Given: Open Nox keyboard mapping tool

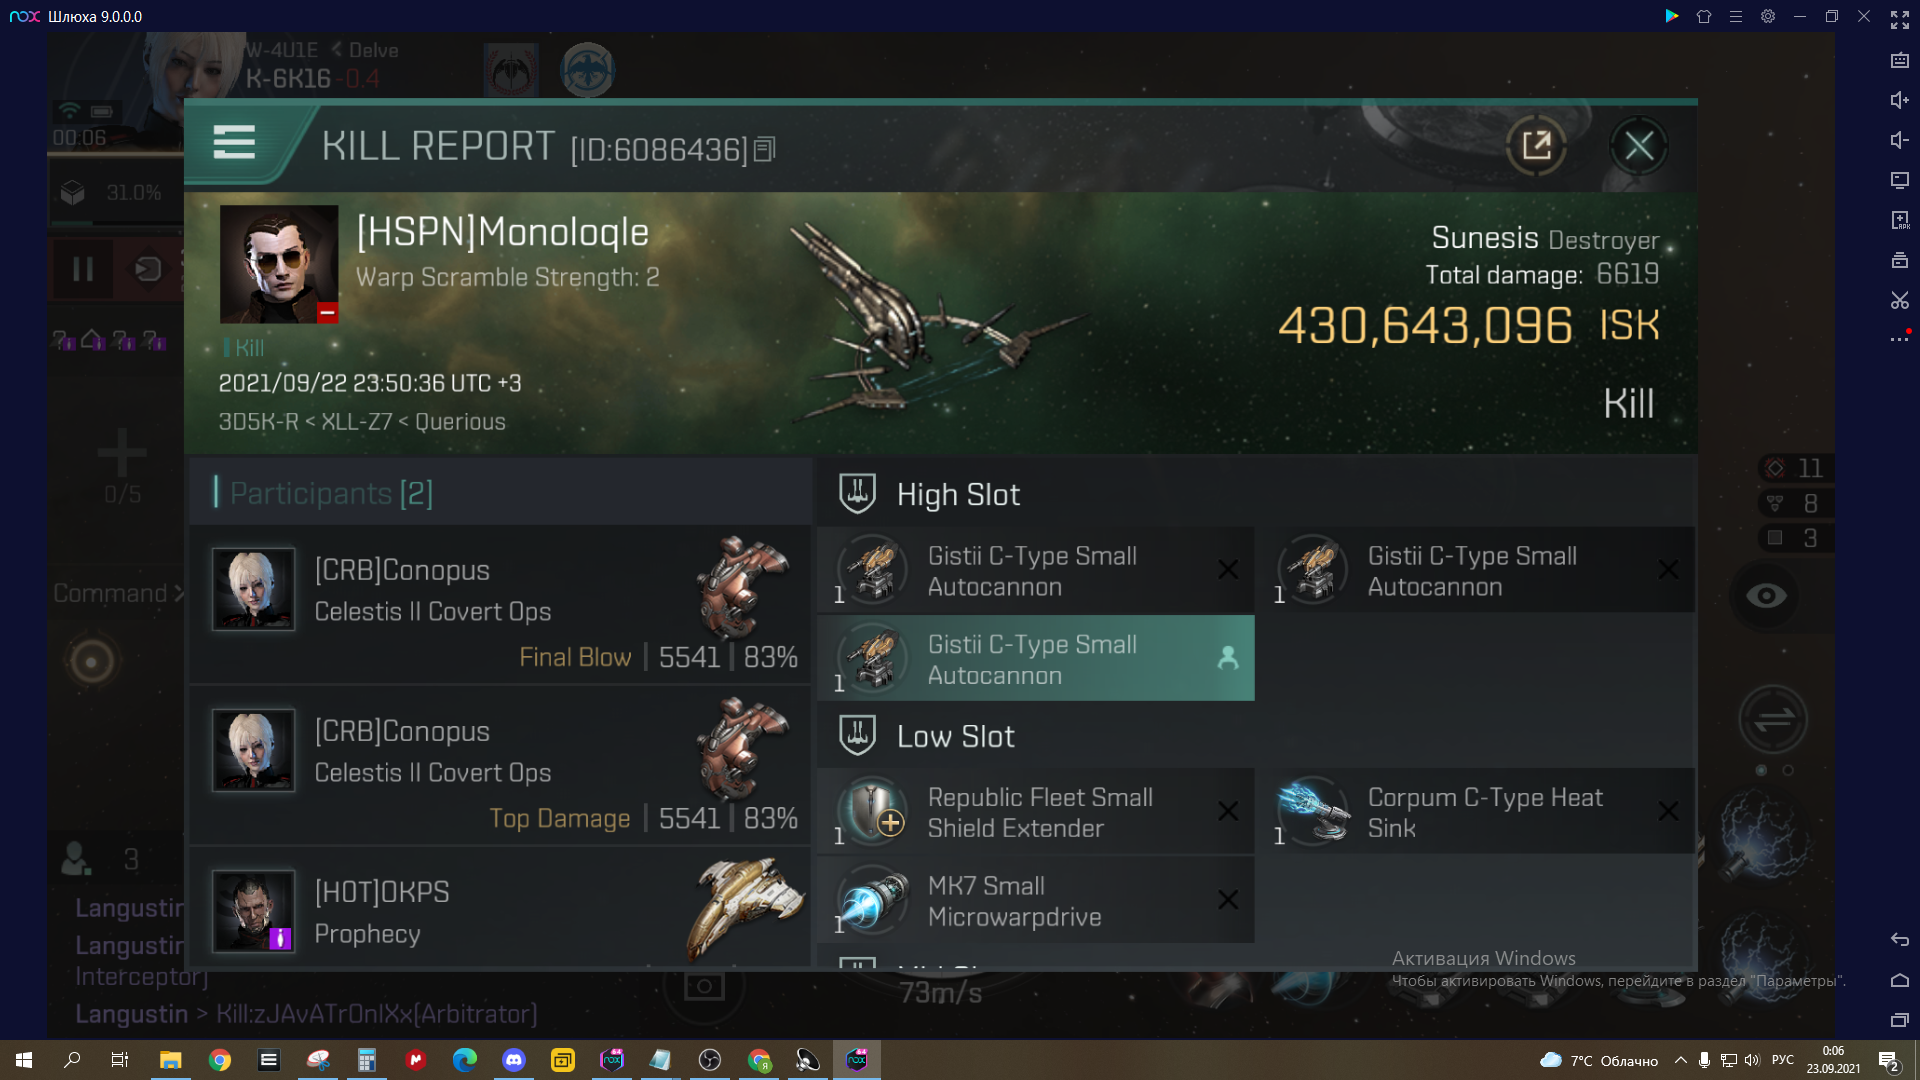Looking at the screenshot, I should tap(1899, 60).
